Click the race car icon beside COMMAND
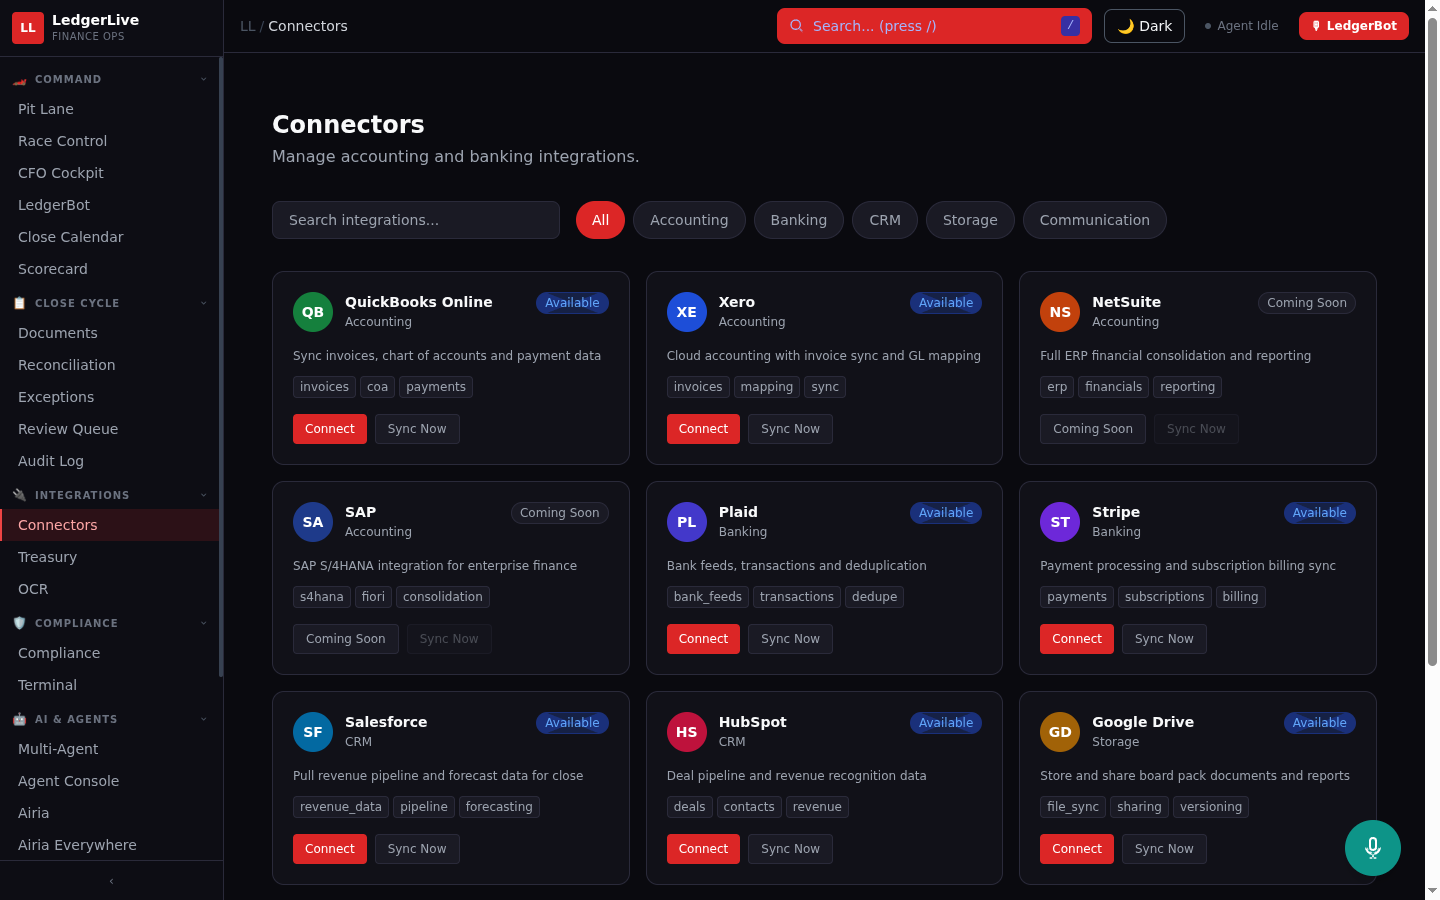The width and height of the screenshot is (1440, 900). 20,79
